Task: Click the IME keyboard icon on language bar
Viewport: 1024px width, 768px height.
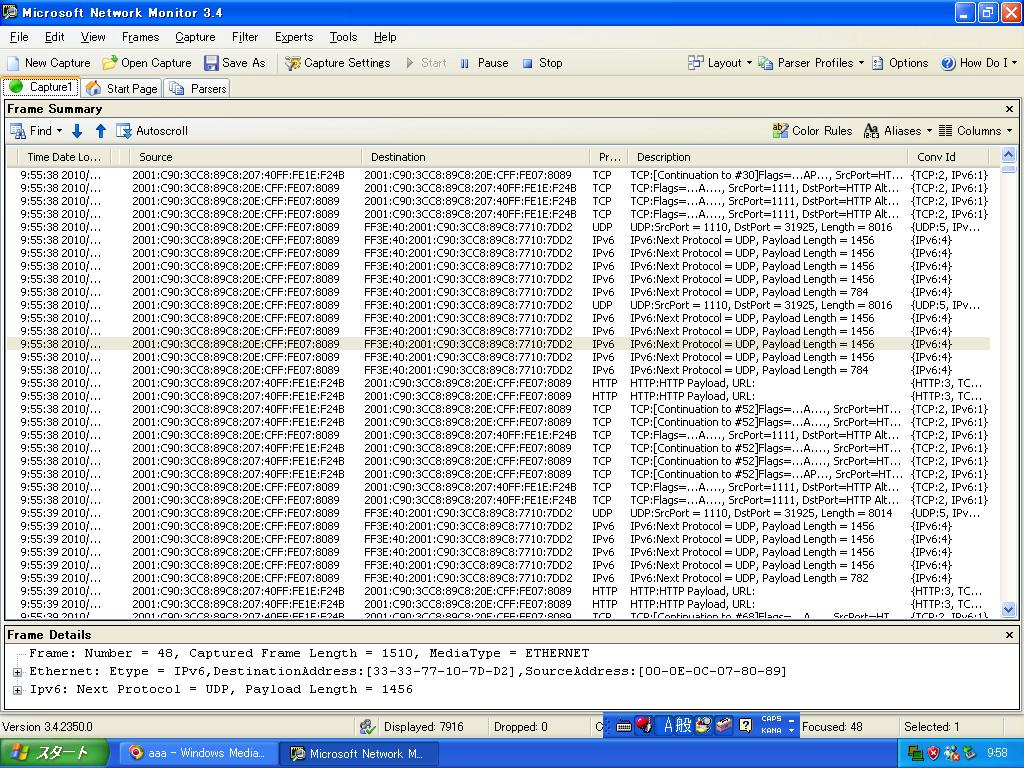Action: [623, 726]
